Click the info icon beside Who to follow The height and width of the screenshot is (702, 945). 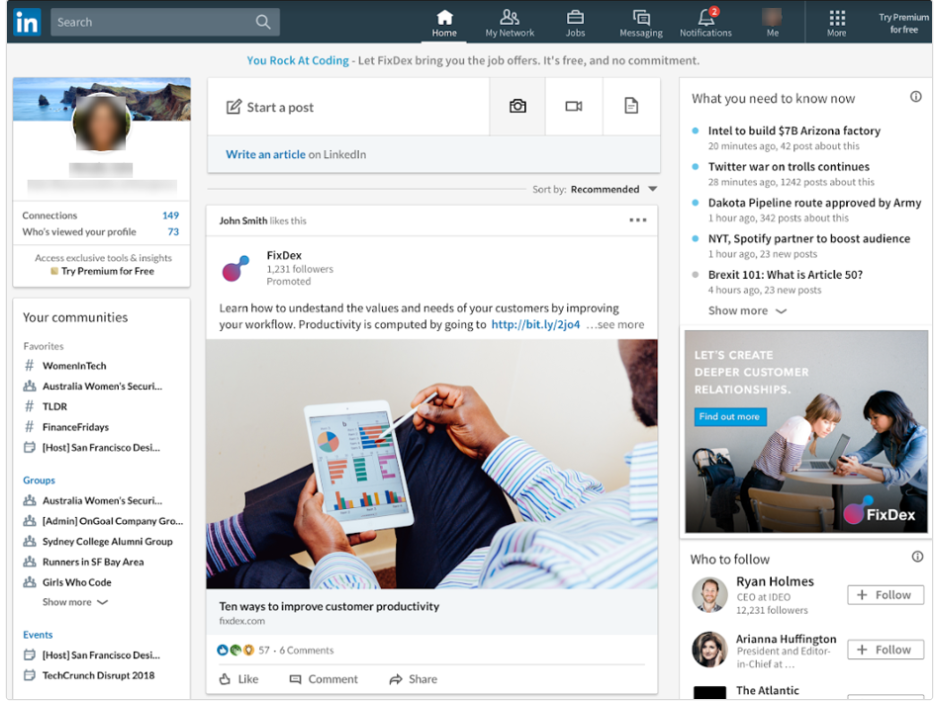coord(917,557)
